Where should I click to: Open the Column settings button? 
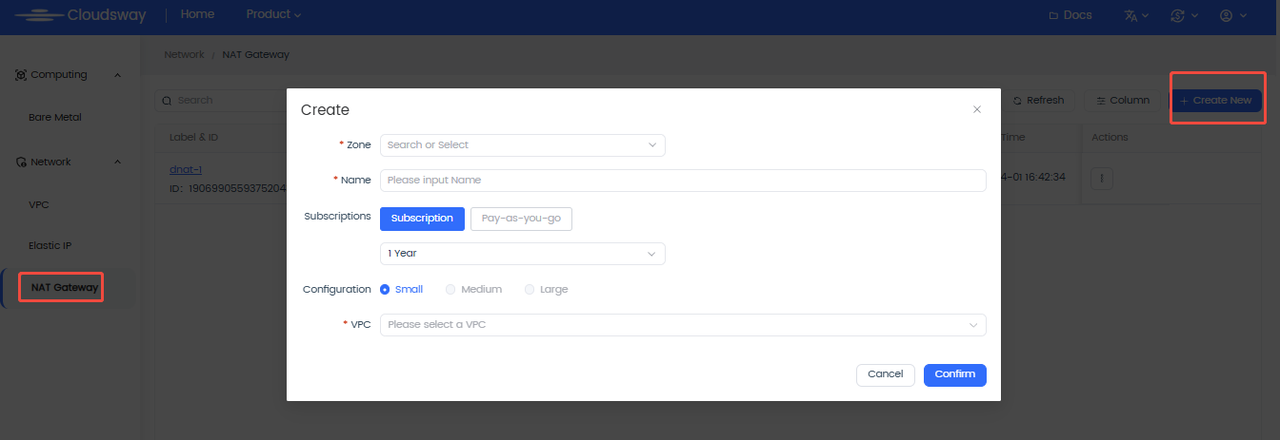(1122, 100)
